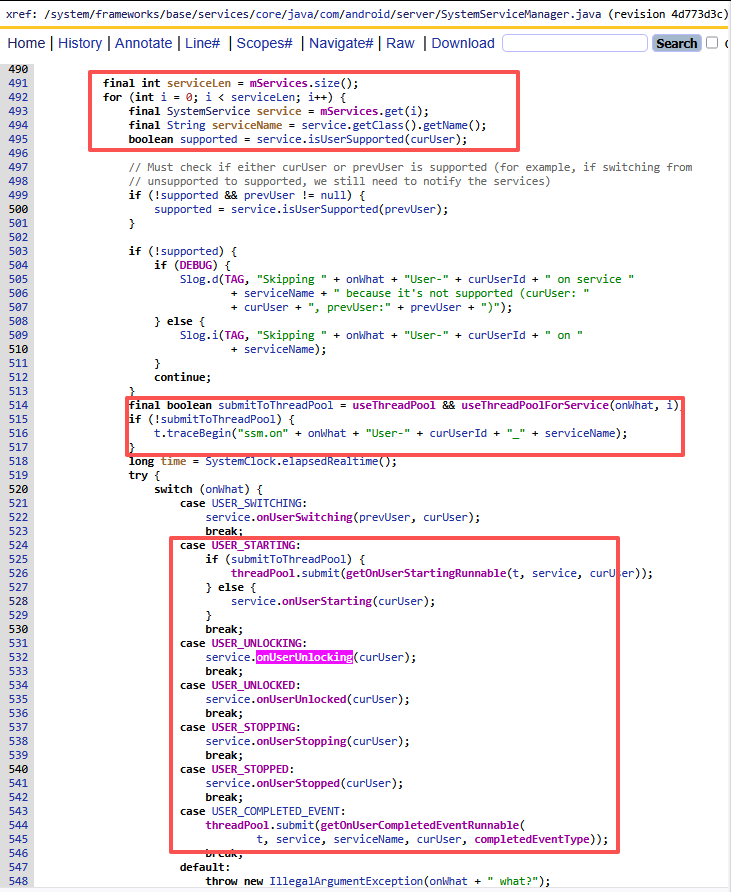Click USER_STARTING constant on line 524
This screenshot has width=731, height=892.
[254, 546]
